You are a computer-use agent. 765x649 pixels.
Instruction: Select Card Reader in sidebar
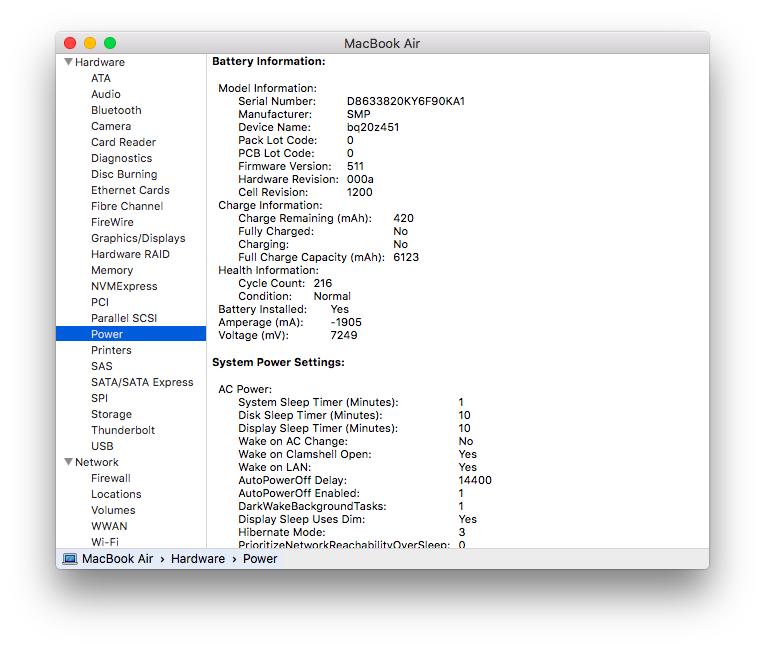pyautogui.click(x=123, y=142)
